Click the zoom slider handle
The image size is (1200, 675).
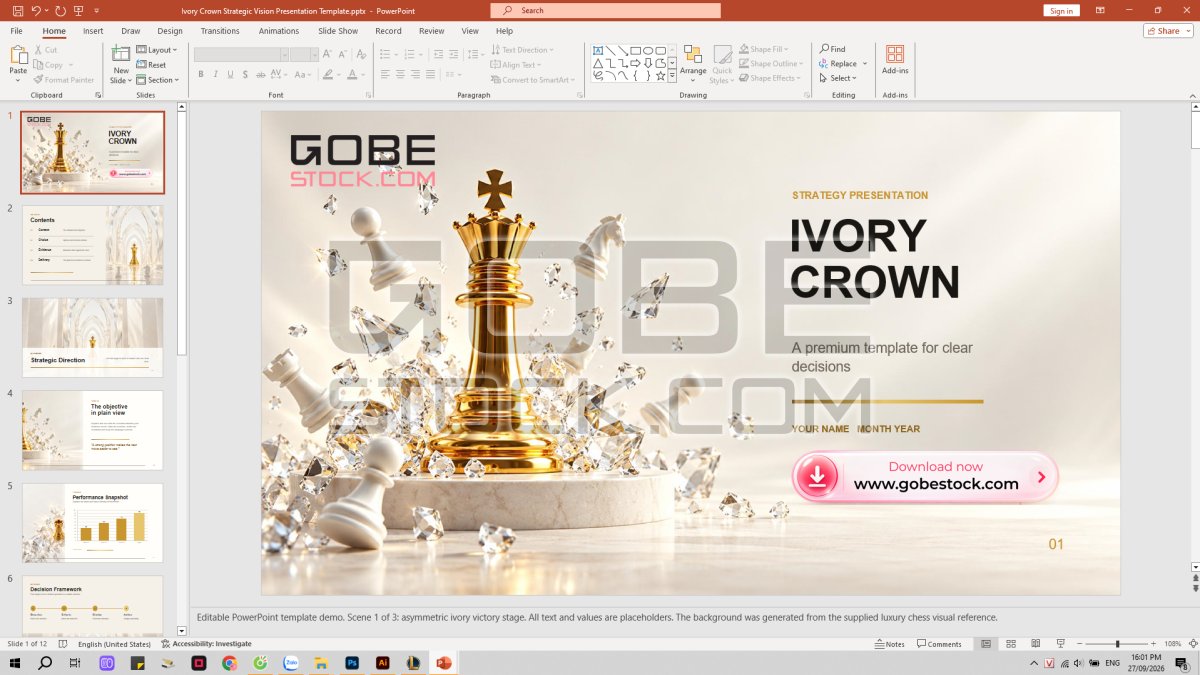[x=1117, y=644]
